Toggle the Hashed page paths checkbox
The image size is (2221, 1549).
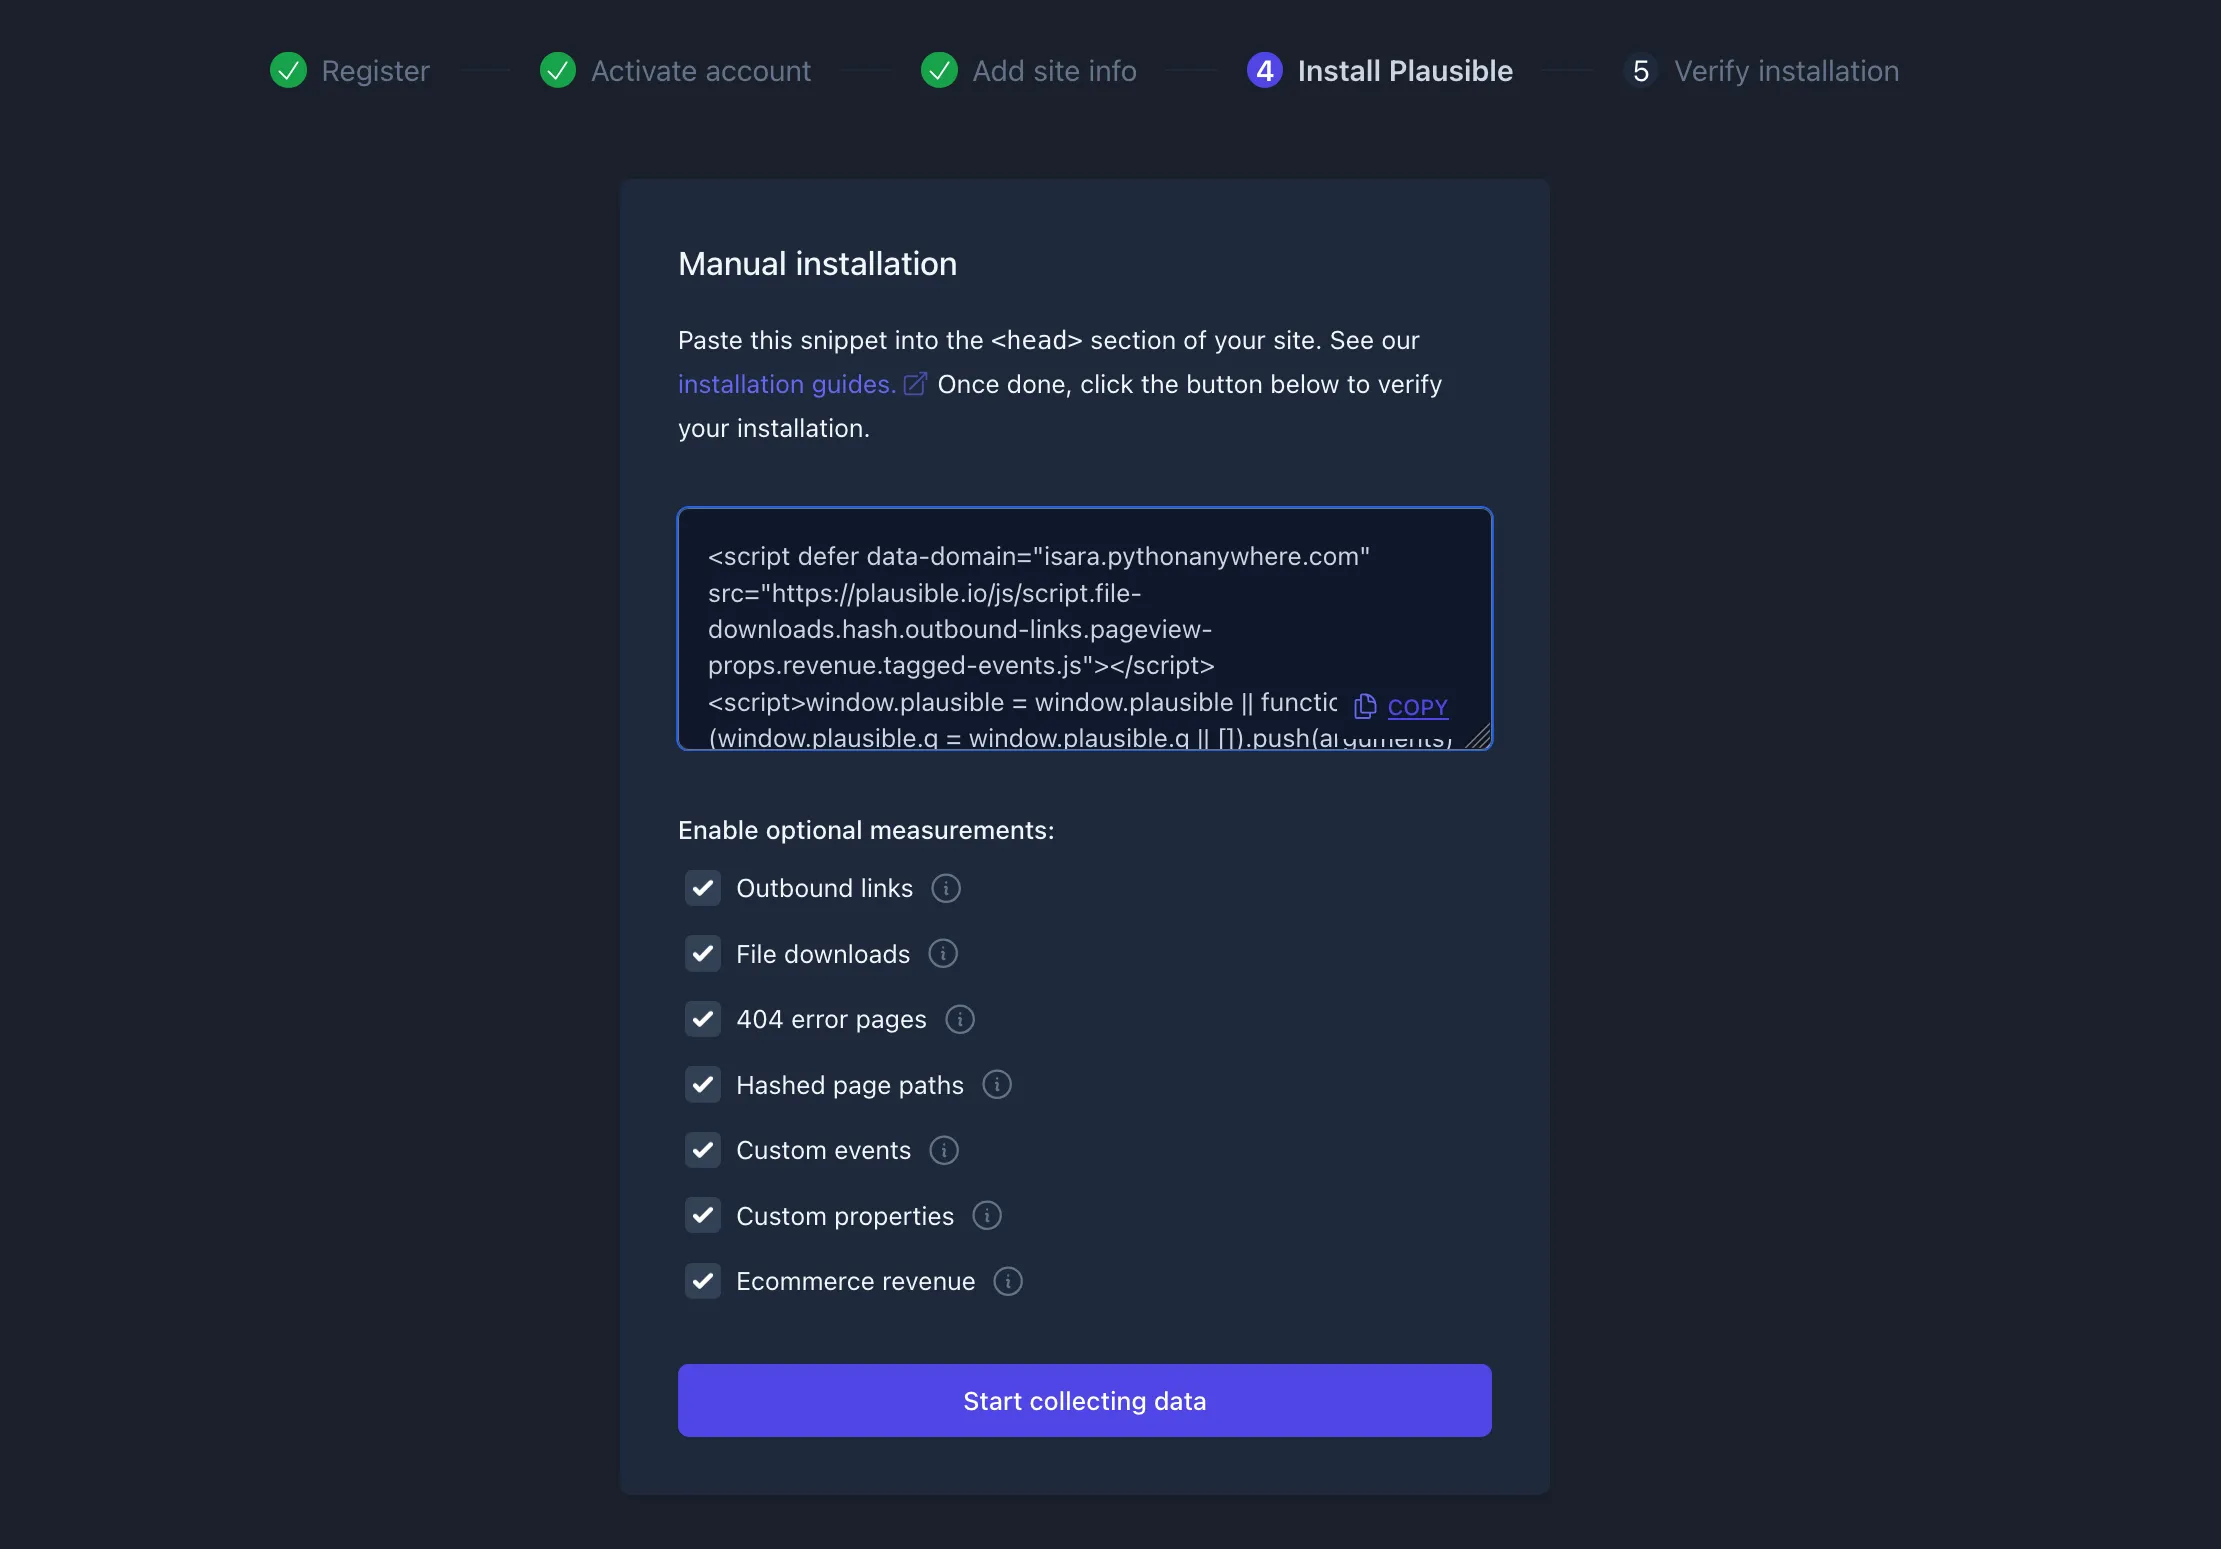click(703, 1084)
